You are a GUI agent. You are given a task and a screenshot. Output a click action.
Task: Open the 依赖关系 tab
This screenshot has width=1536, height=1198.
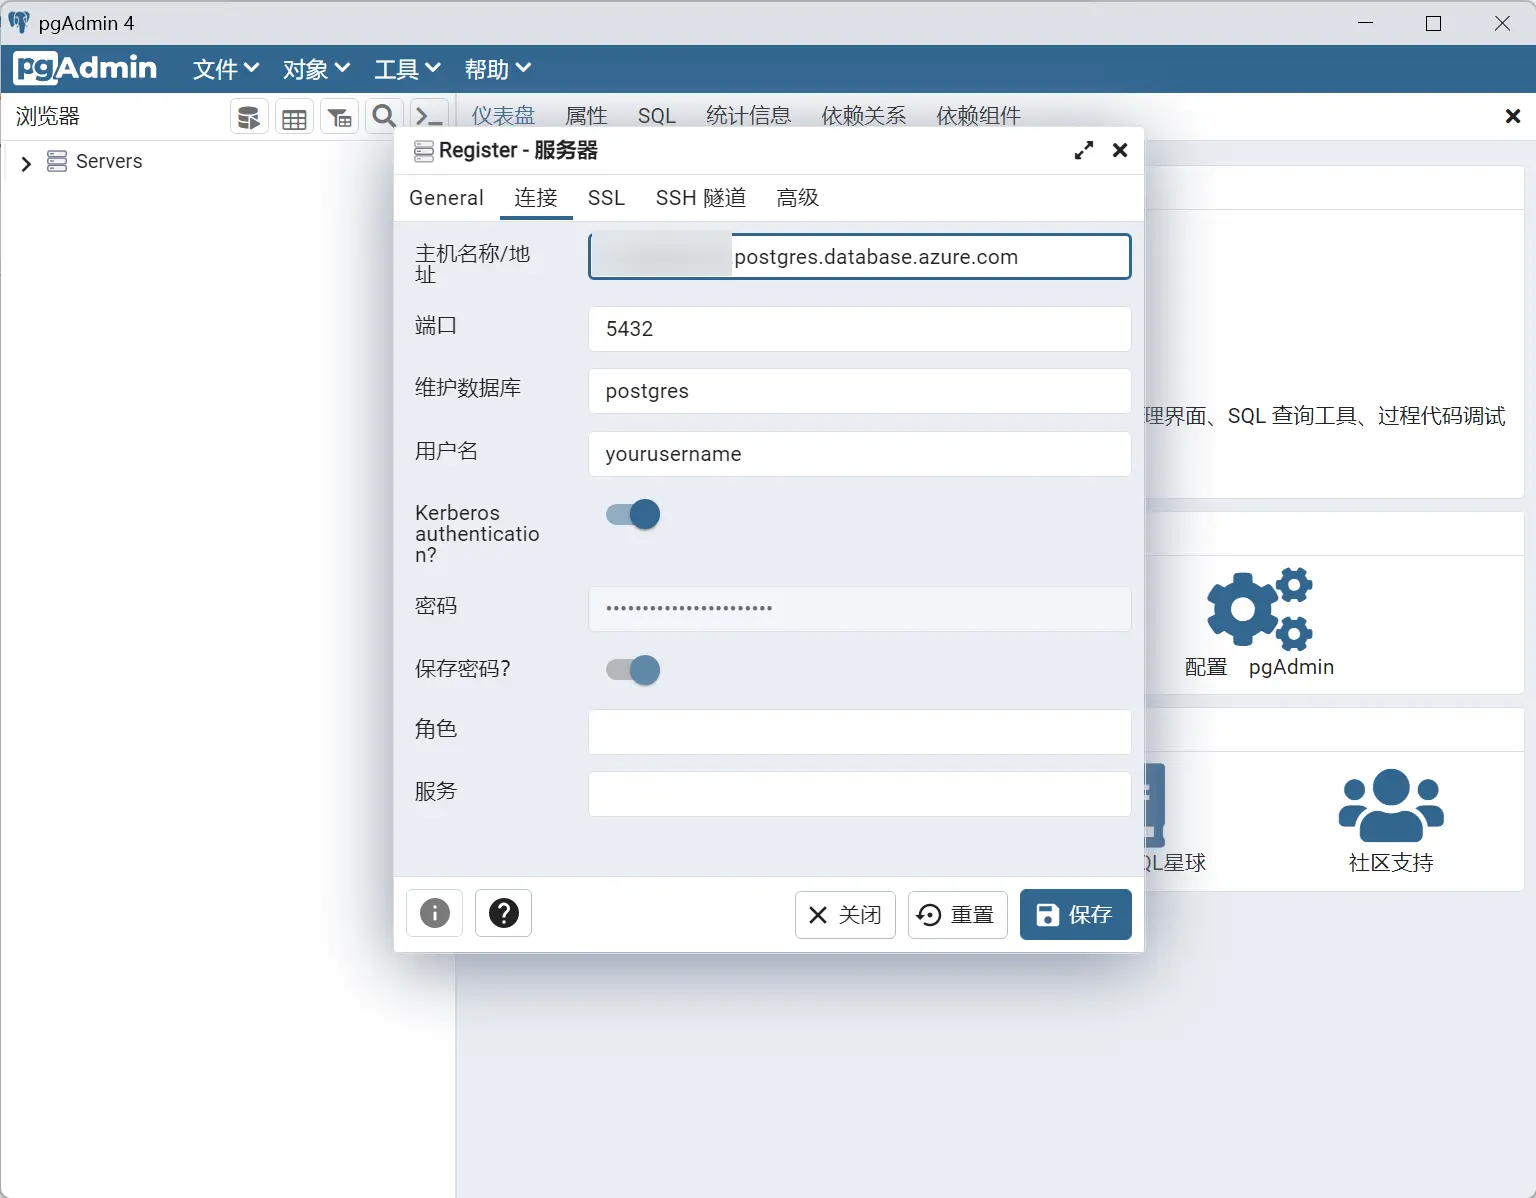tap(863, 116)
